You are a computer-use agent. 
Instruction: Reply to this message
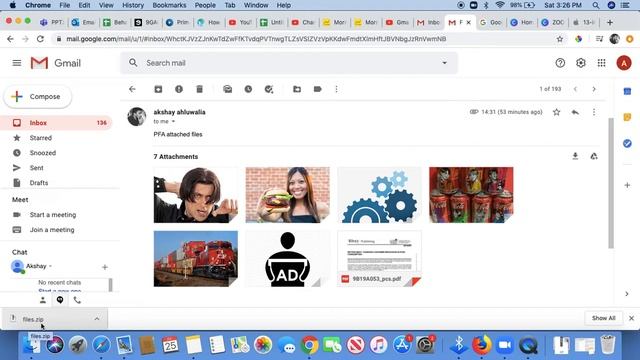[575, 112]
